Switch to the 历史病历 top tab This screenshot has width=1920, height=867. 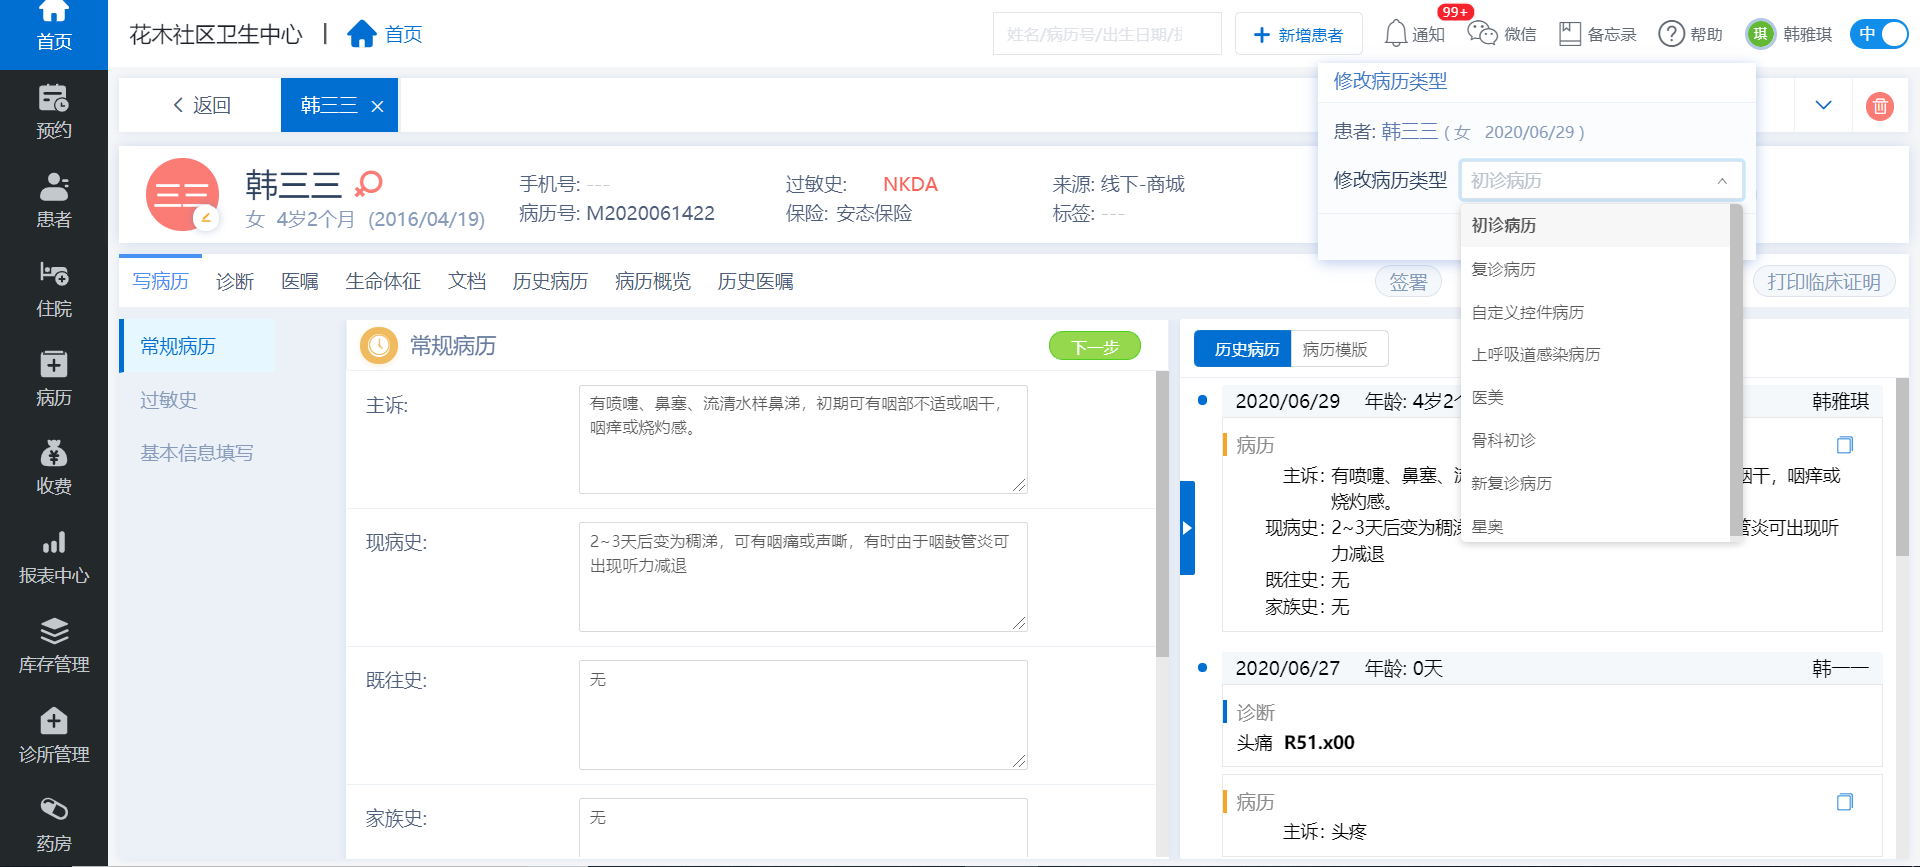click(550, 282)
